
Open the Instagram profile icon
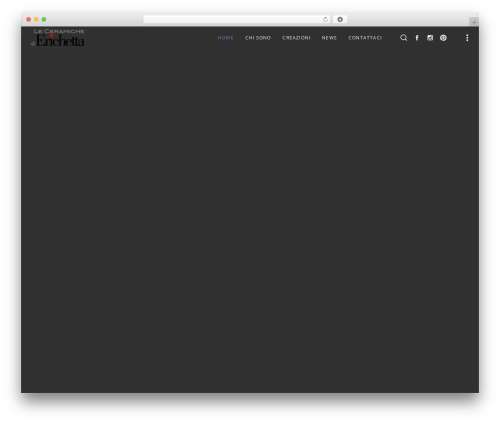coord(430,38)
